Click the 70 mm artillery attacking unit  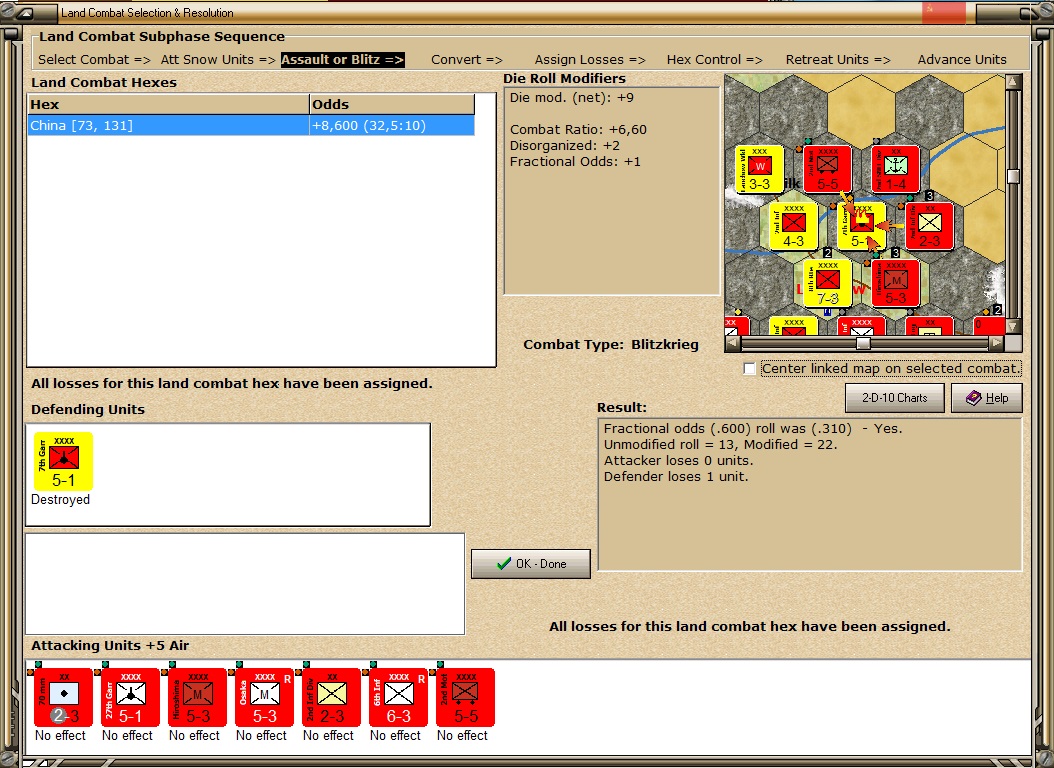(x=63, y=697)
